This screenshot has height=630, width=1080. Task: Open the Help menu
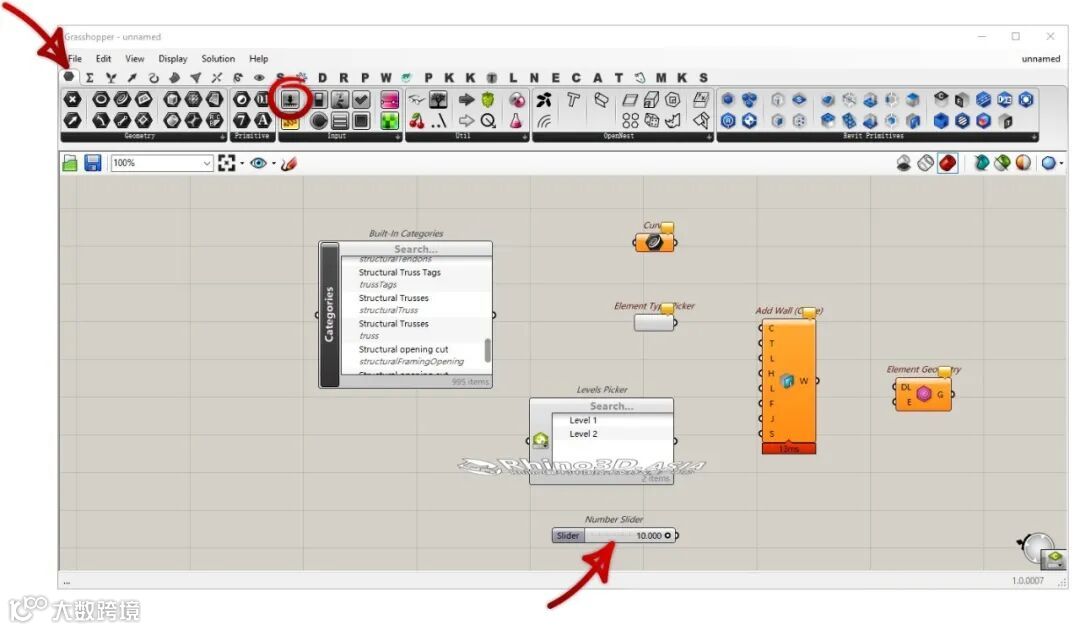click(x=258, y=59)
